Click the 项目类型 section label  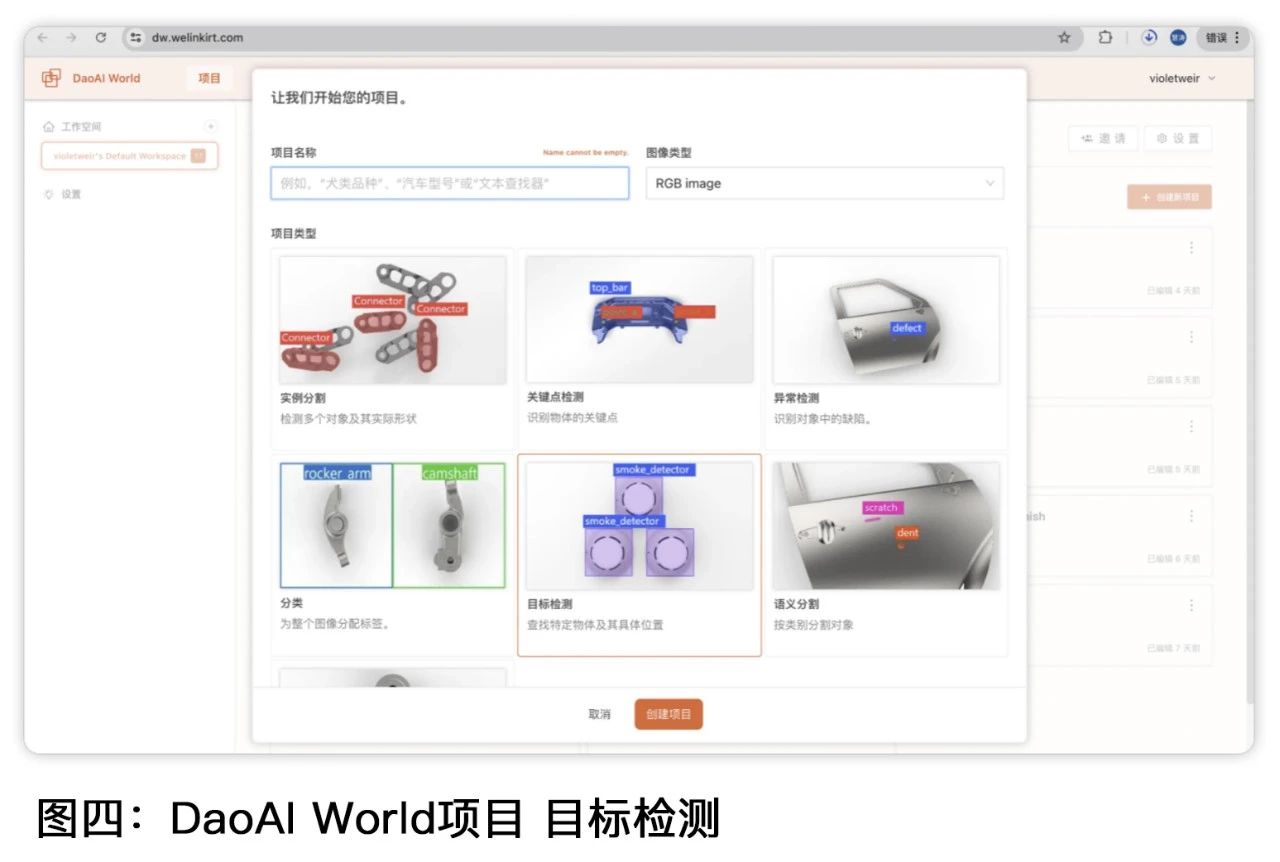293,233
